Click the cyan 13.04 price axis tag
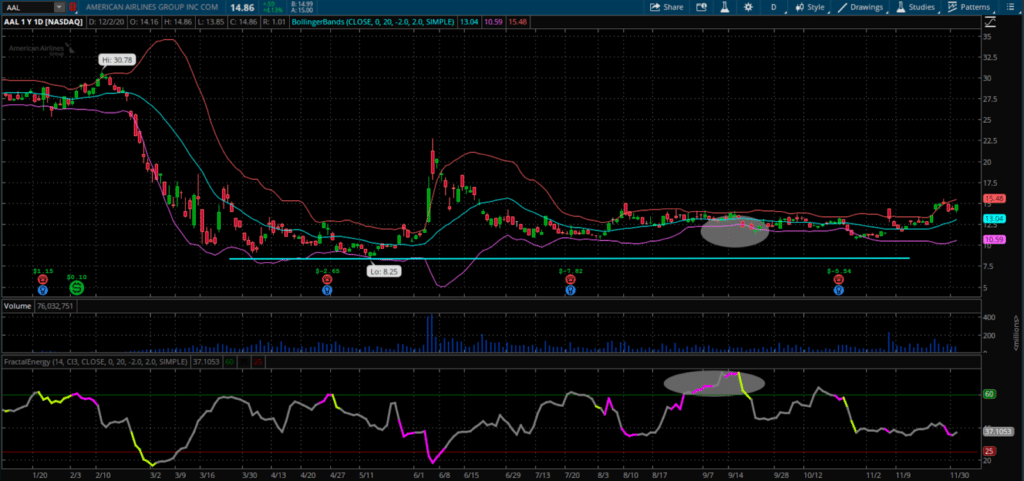Viewport: 1024px width, 481px height. [993, 219]
